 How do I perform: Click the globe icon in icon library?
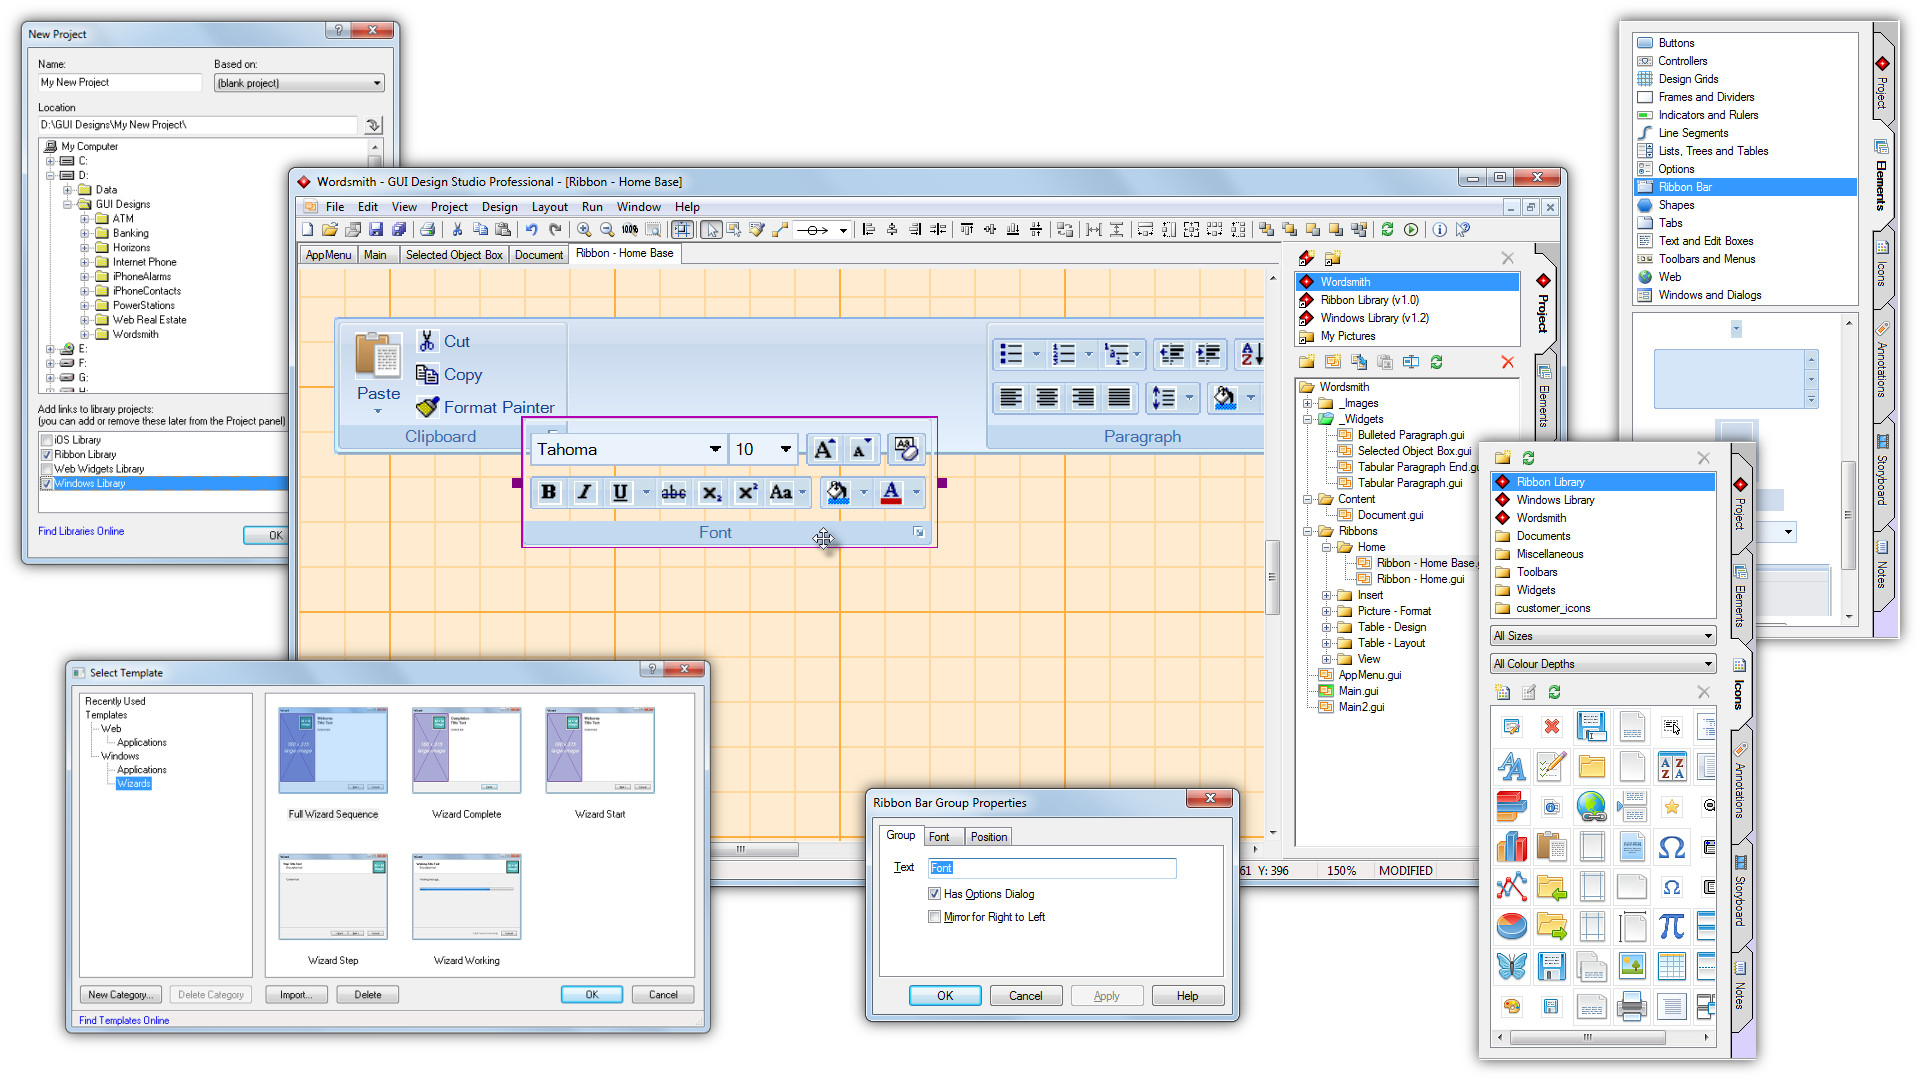(x=1591, y=807)
